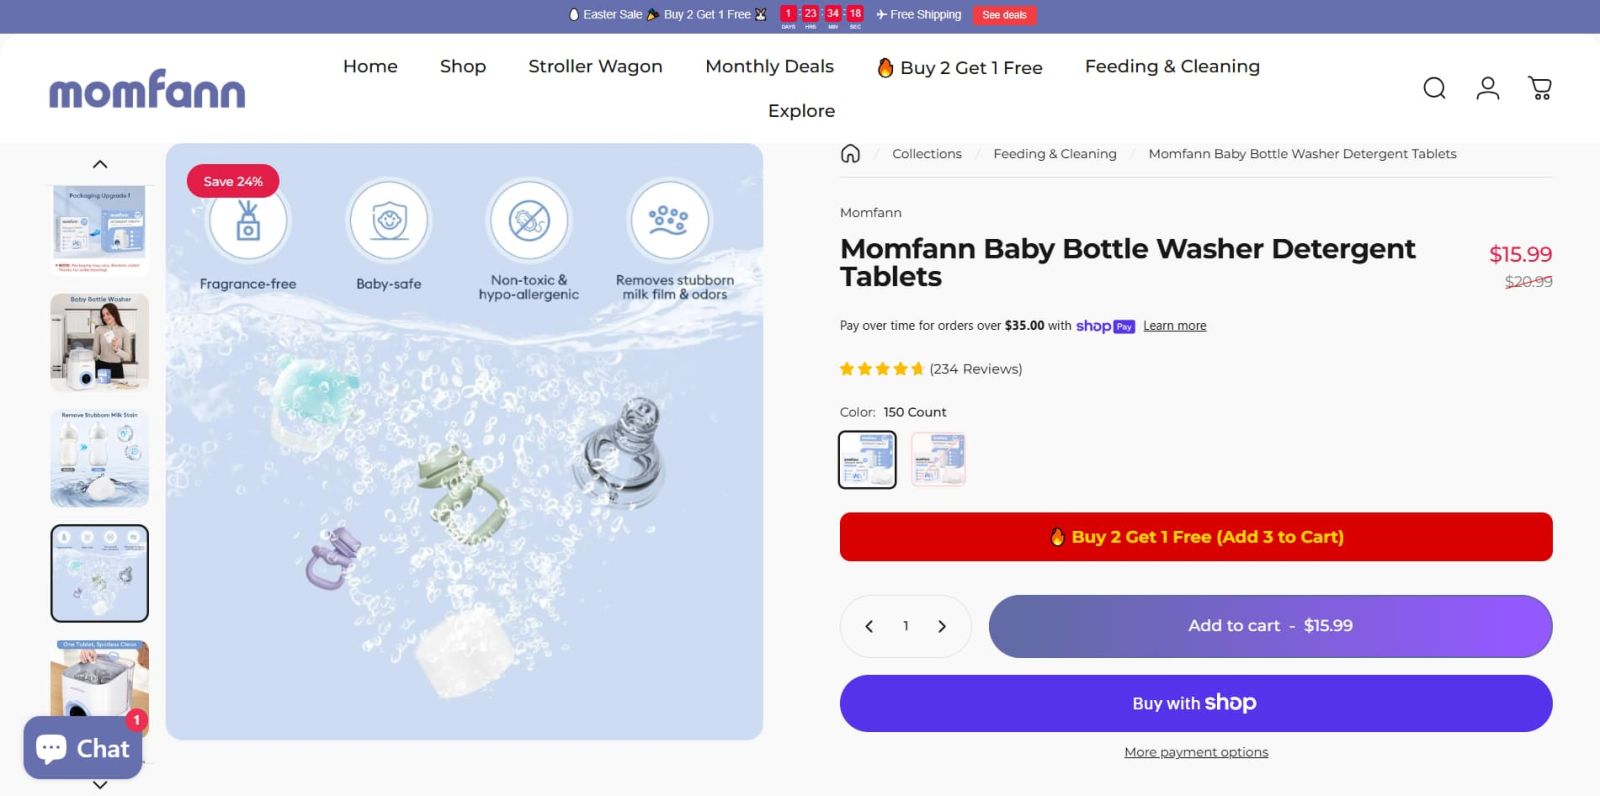1600x796 pixels.
Task: Click the account icon
Action: pyautogui.click(x=1487, y=88)
